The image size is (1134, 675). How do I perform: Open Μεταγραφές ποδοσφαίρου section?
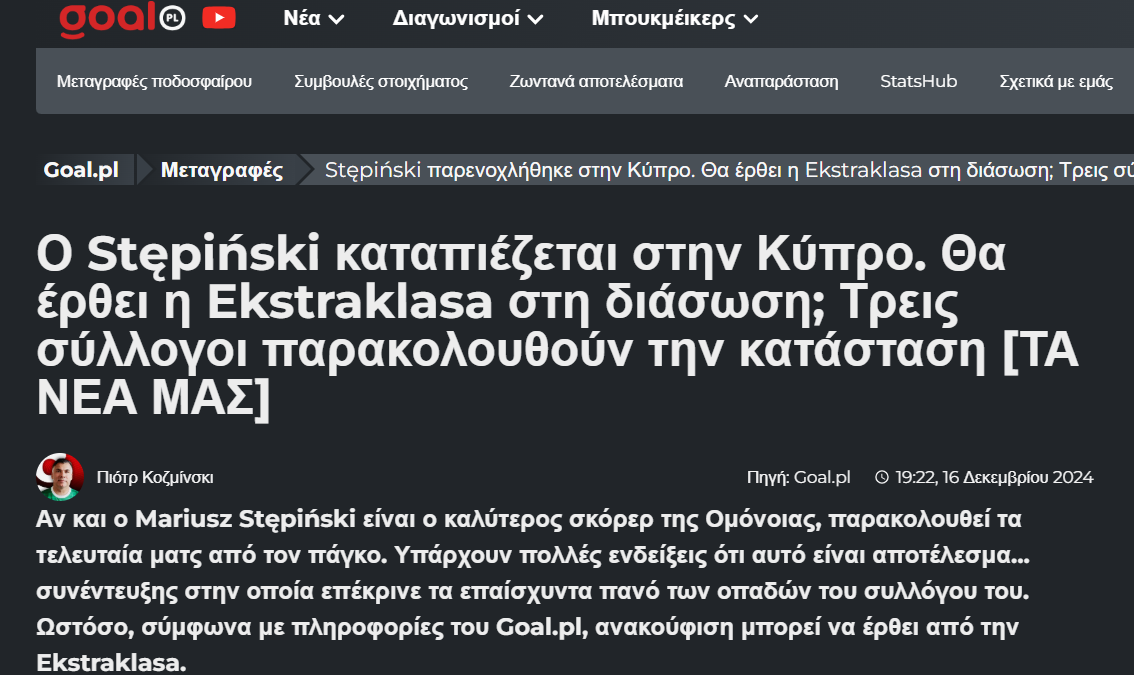click(x=154, y=81)
